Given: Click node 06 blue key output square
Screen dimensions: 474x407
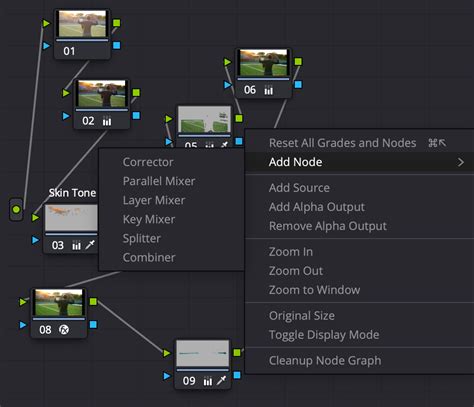Looking at the screenshot, I should click(298, 84).
